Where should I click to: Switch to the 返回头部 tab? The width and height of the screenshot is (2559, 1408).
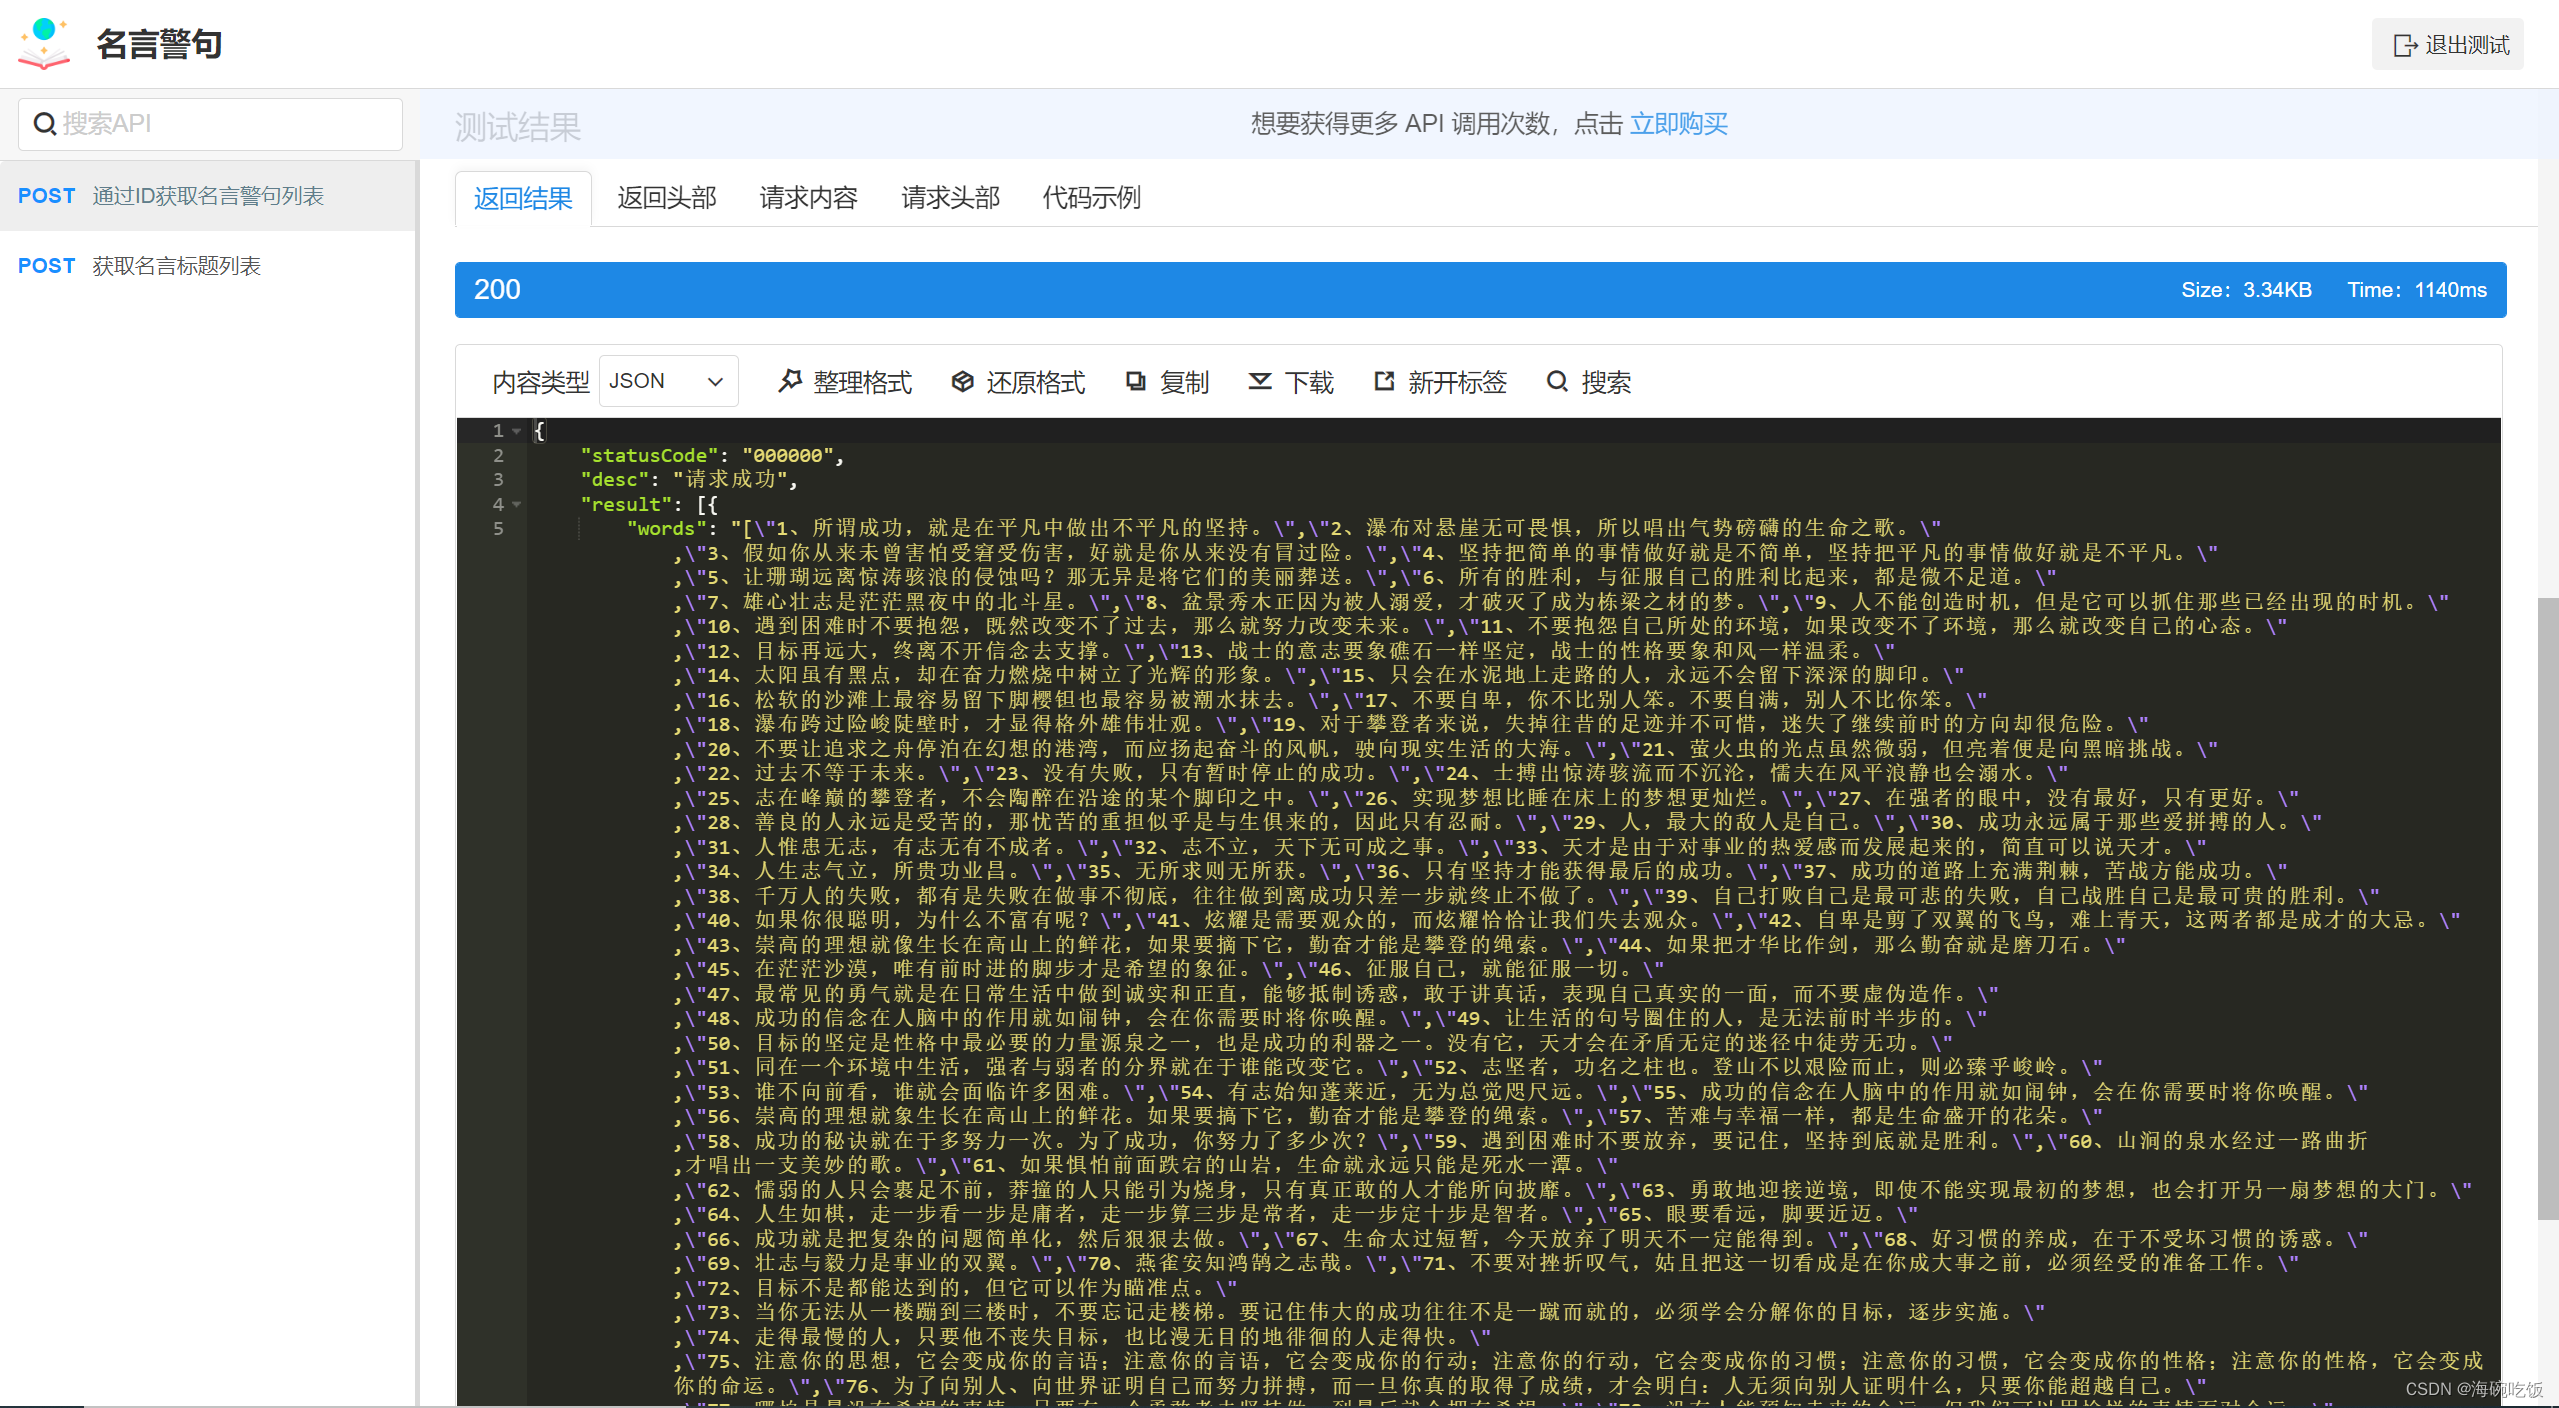666,198
